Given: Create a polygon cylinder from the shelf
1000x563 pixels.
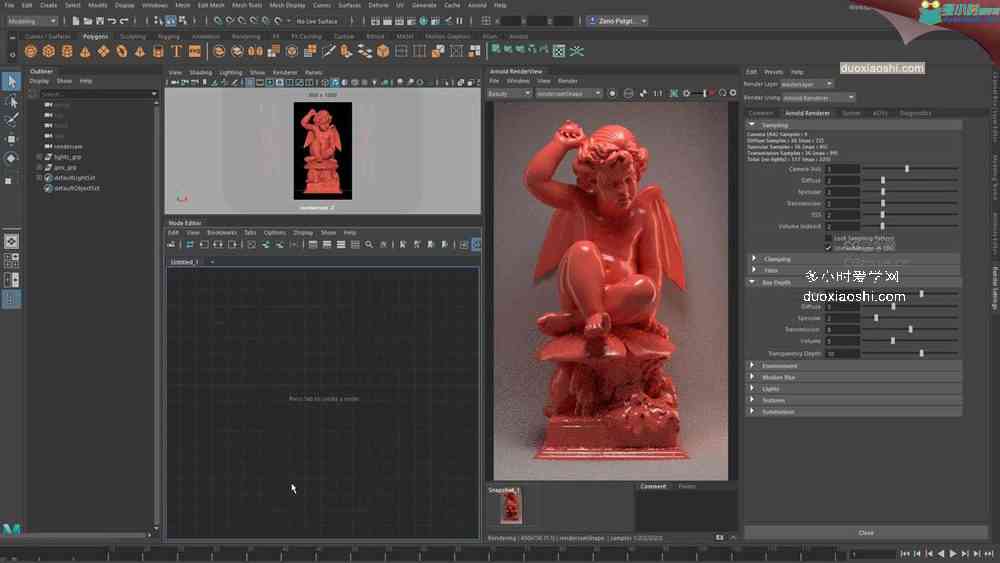Looking at the screenshot, I should pos(67,51).
